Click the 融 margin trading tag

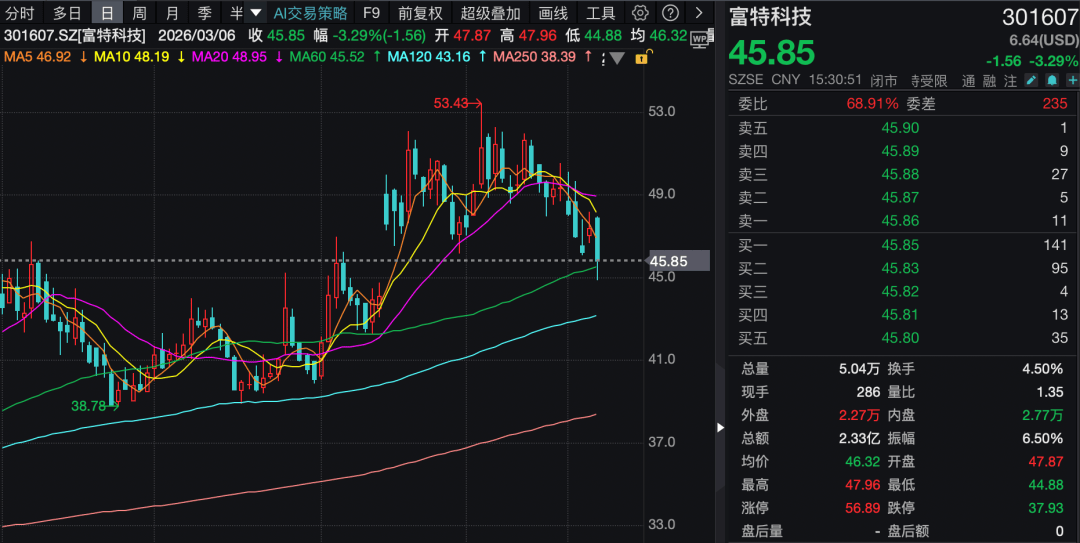pyautogui.click(x=990, y=80)
